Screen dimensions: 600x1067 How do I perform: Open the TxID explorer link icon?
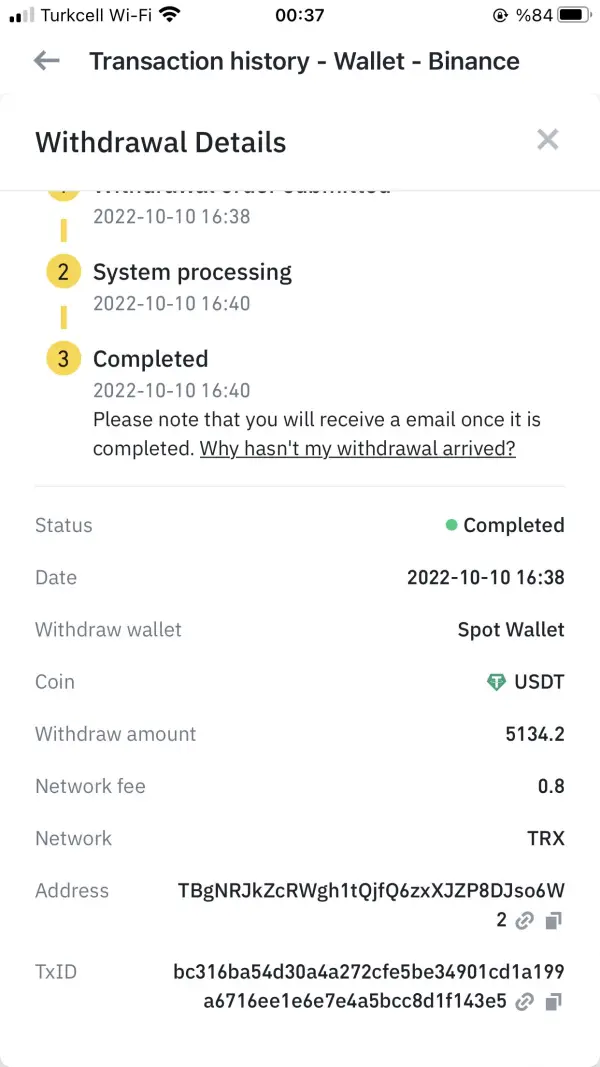coord(524,1001)
